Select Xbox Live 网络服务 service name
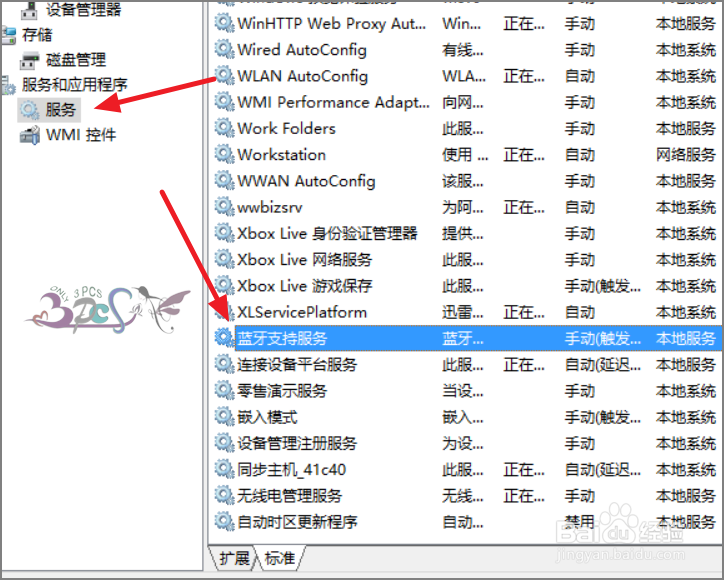The width and height of the screenshot is (724, 580). coord(305,260)
